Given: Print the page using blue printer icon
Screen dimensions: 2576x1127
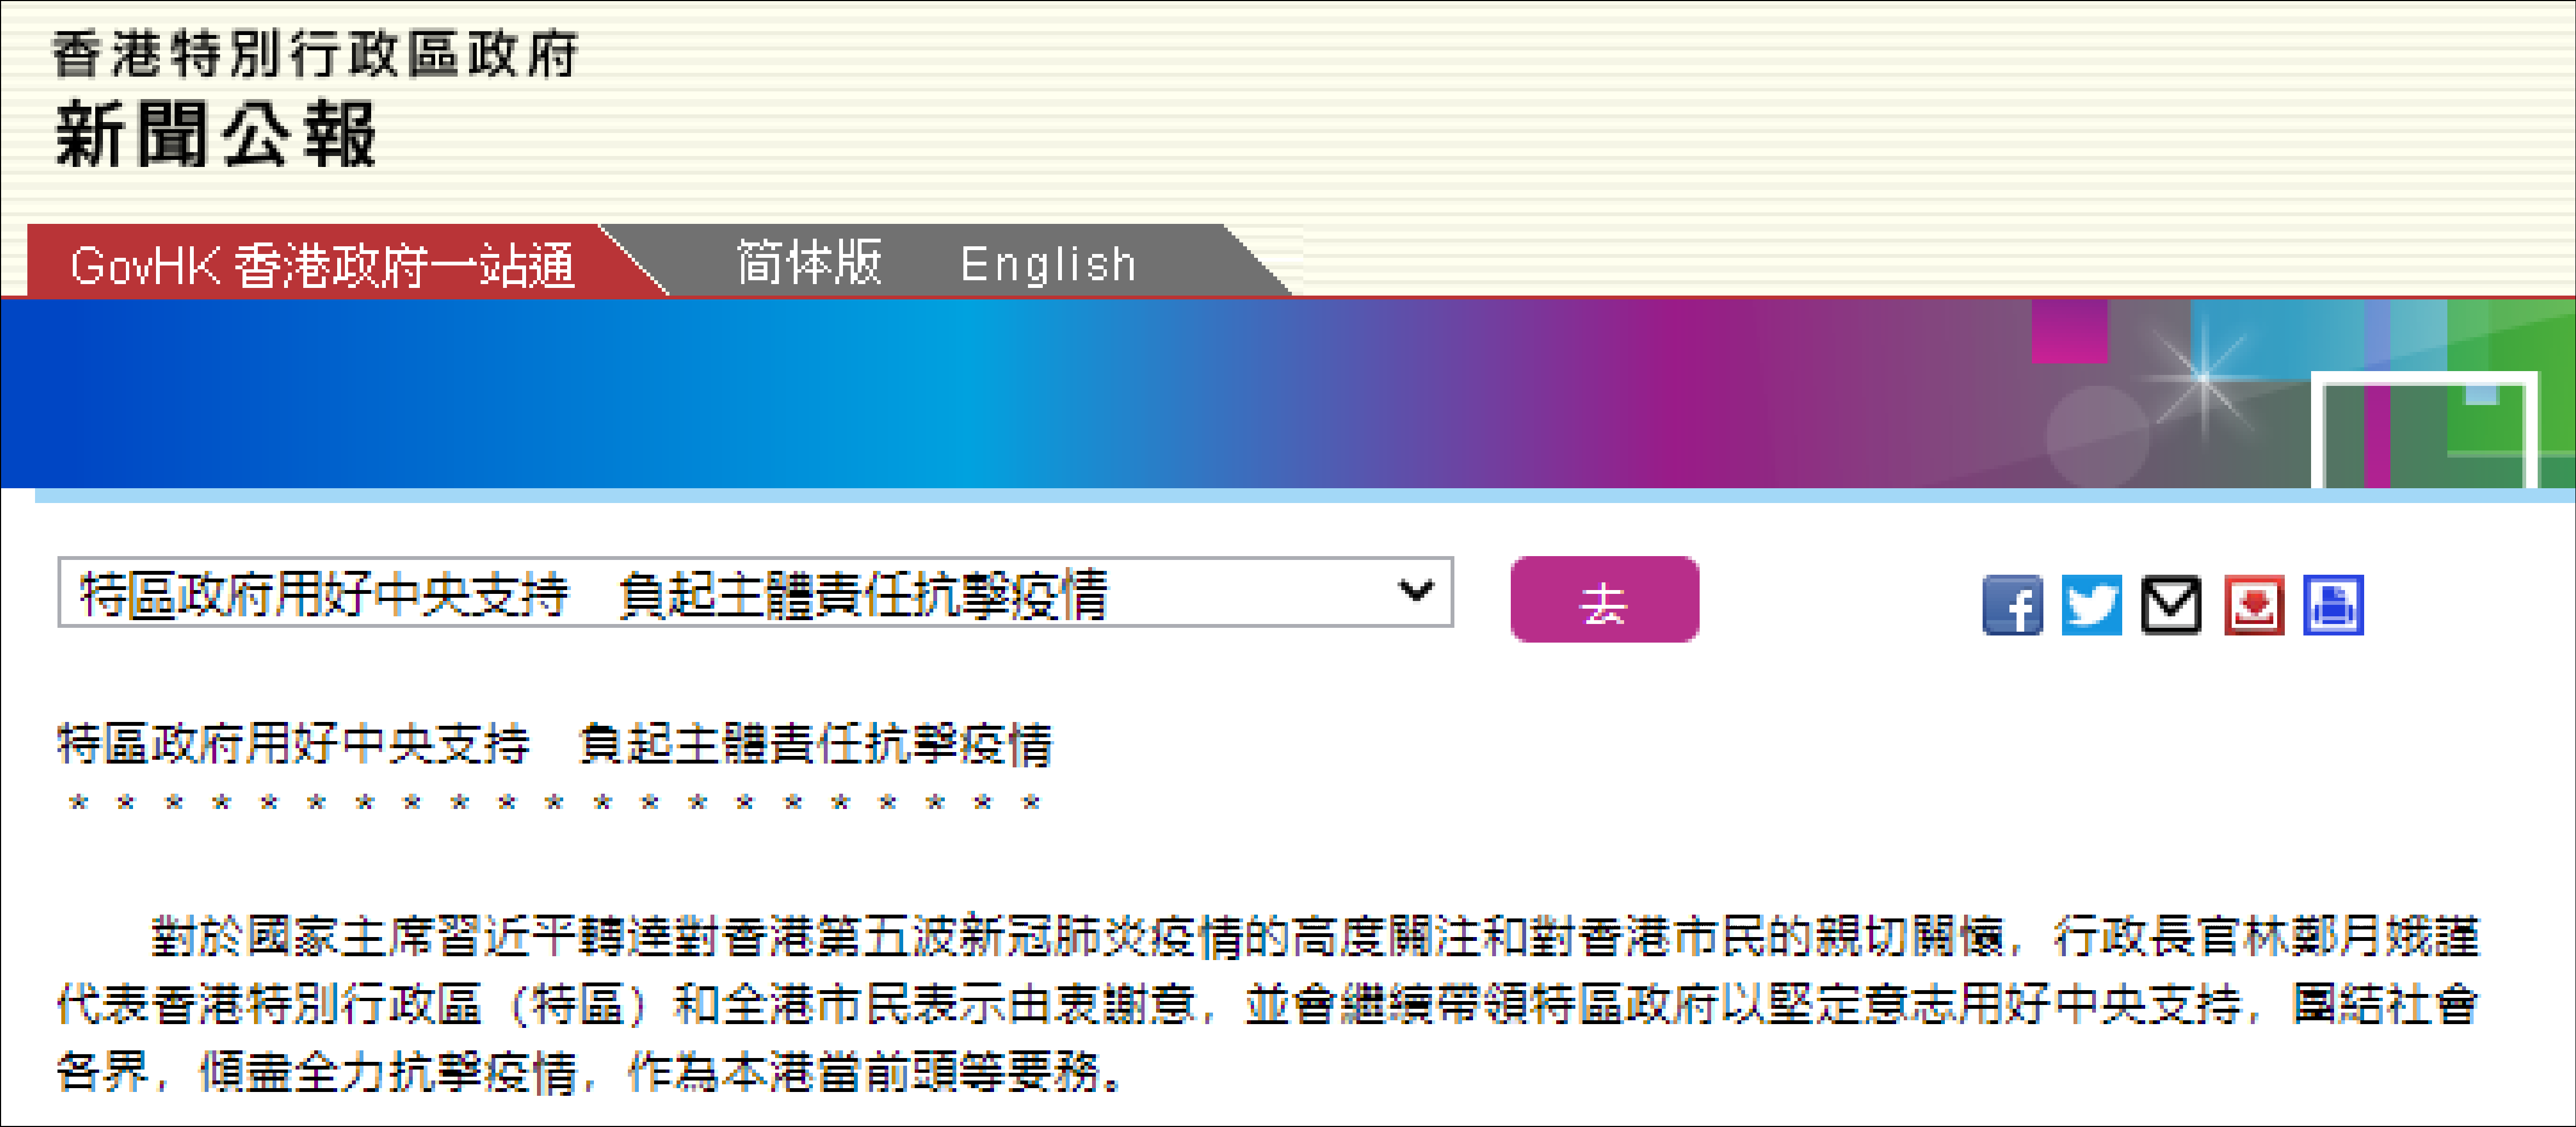Looking at the screenshot, I should pos(2333,605).
